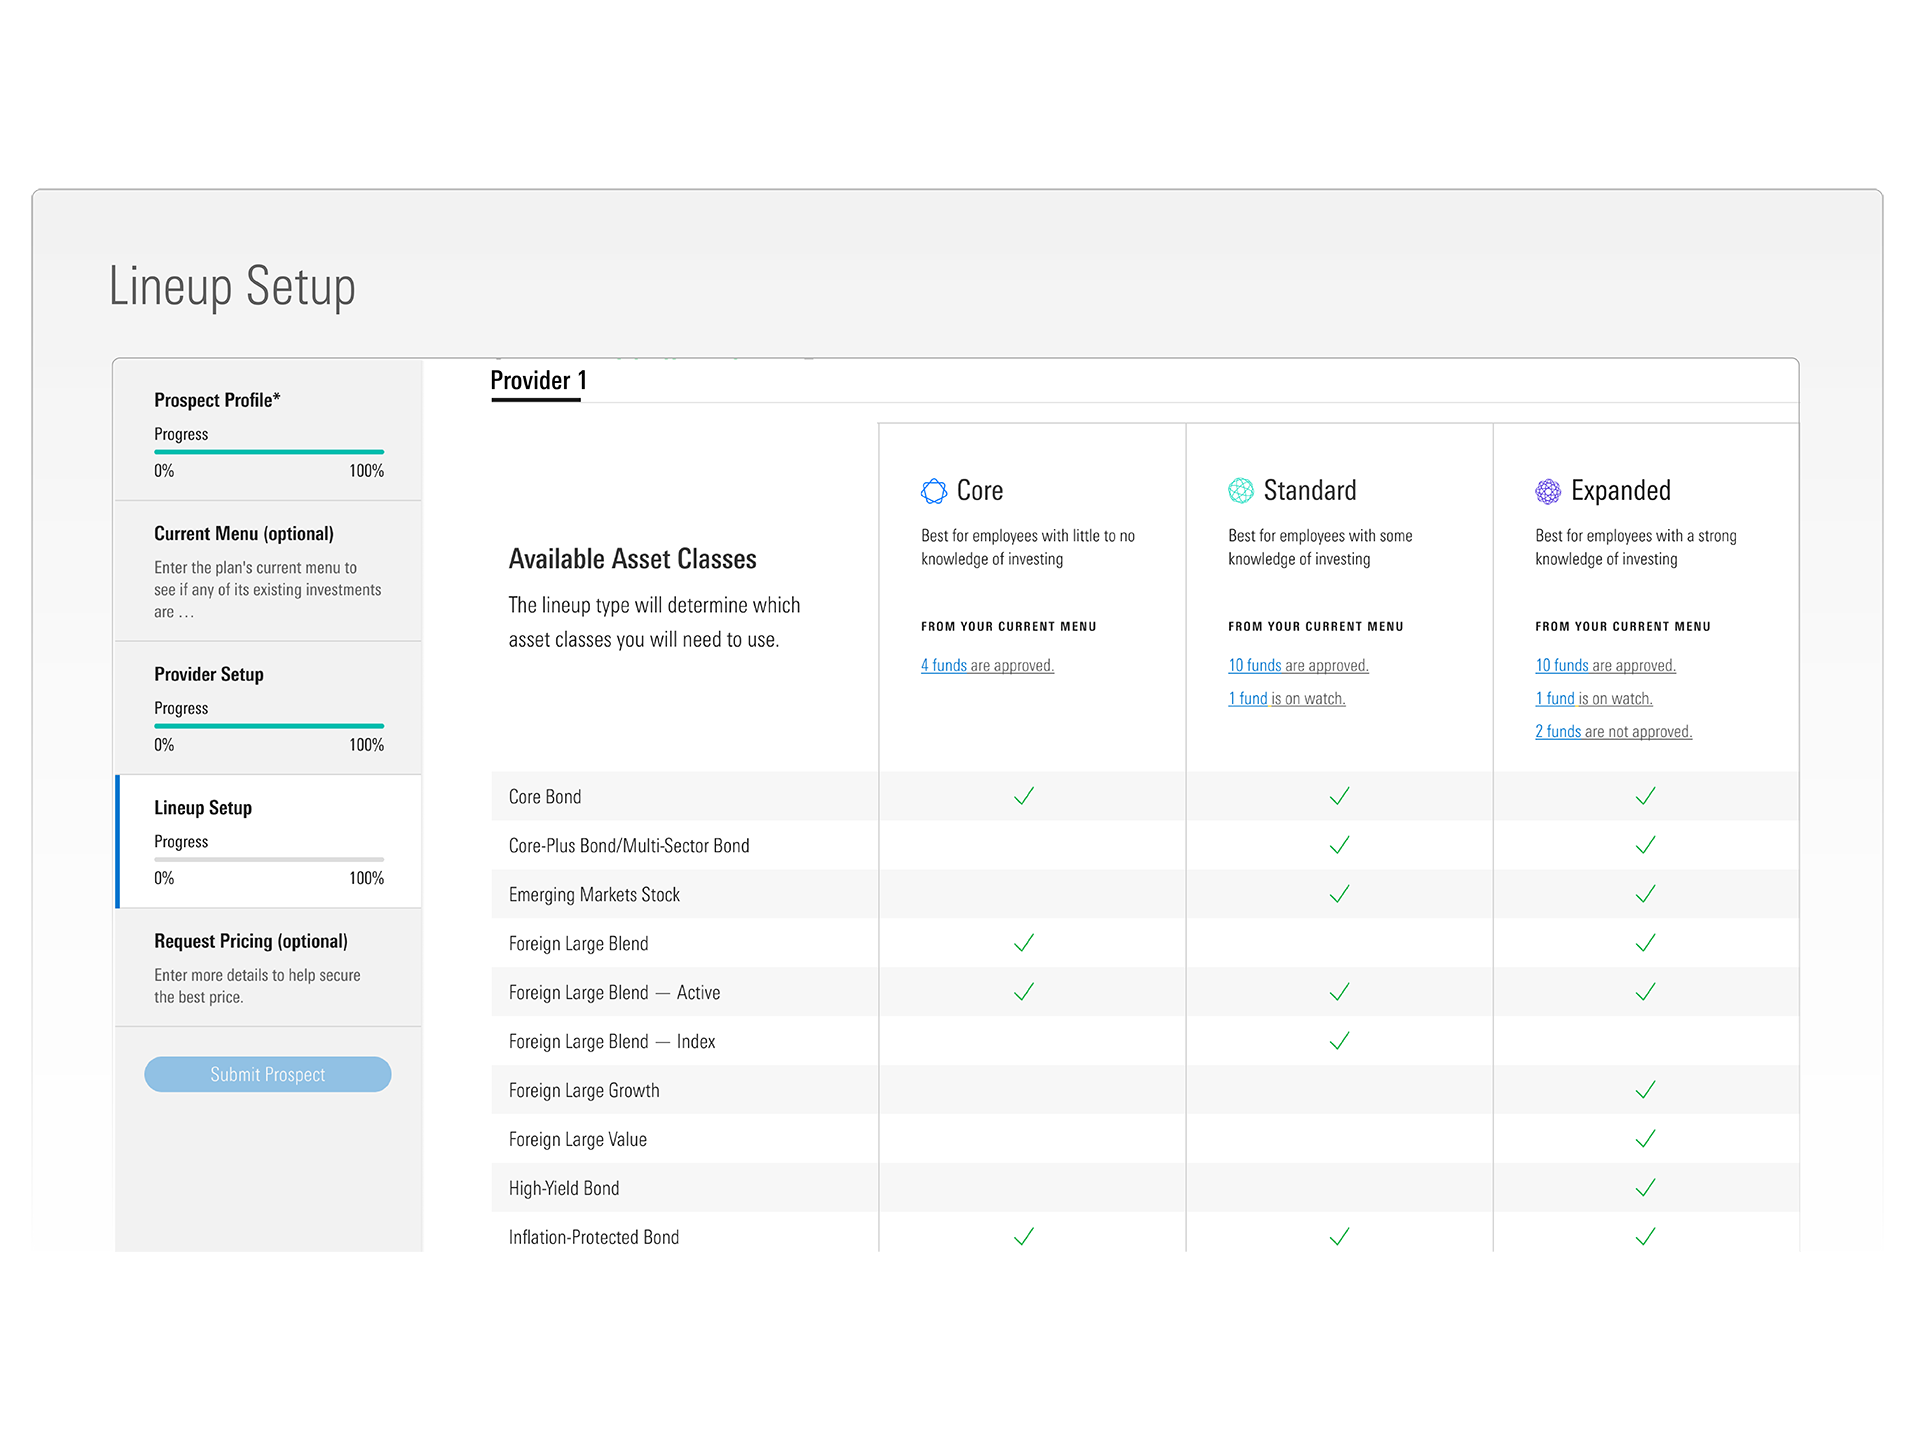
Task: Click the teal Standard lineup icon
Action: click(1240, 491)
